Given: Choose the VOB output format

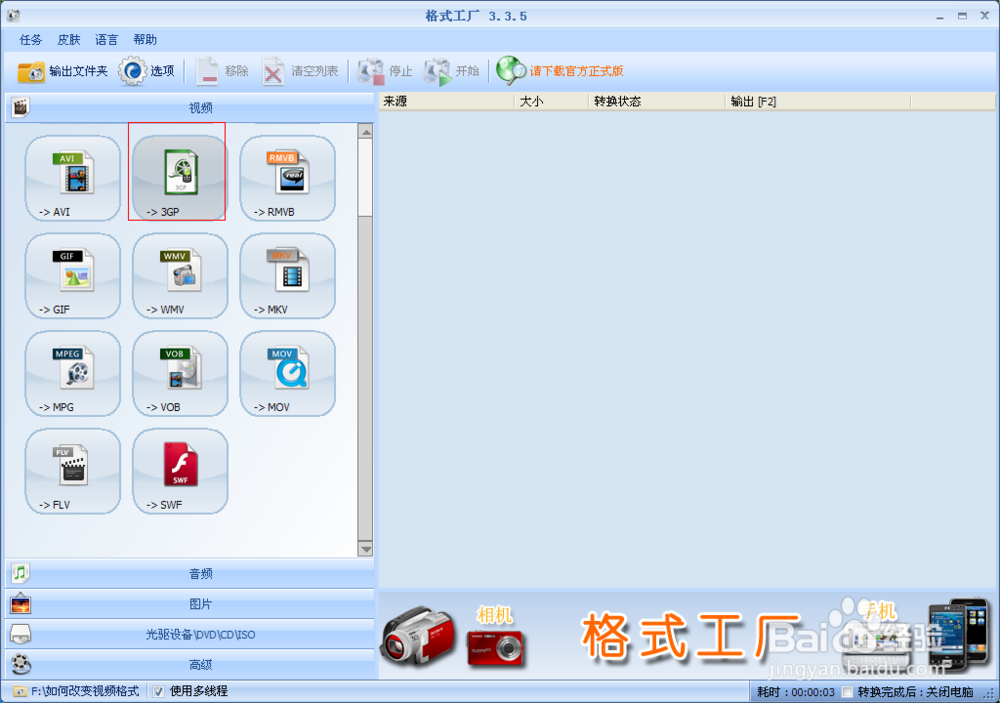Looking at the screenshot, I should point(179,376).
